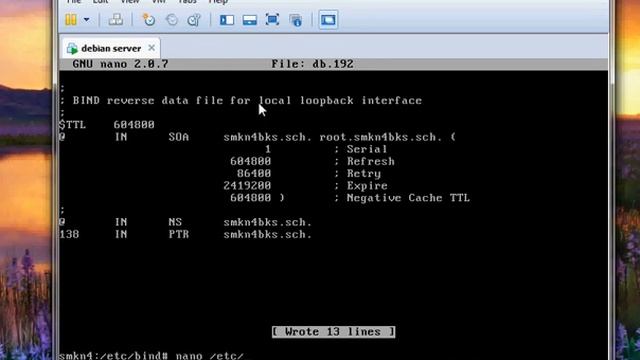640x360 pixels.
Task: Click the Wrote 13 lines status message
Action: (333, 332)
